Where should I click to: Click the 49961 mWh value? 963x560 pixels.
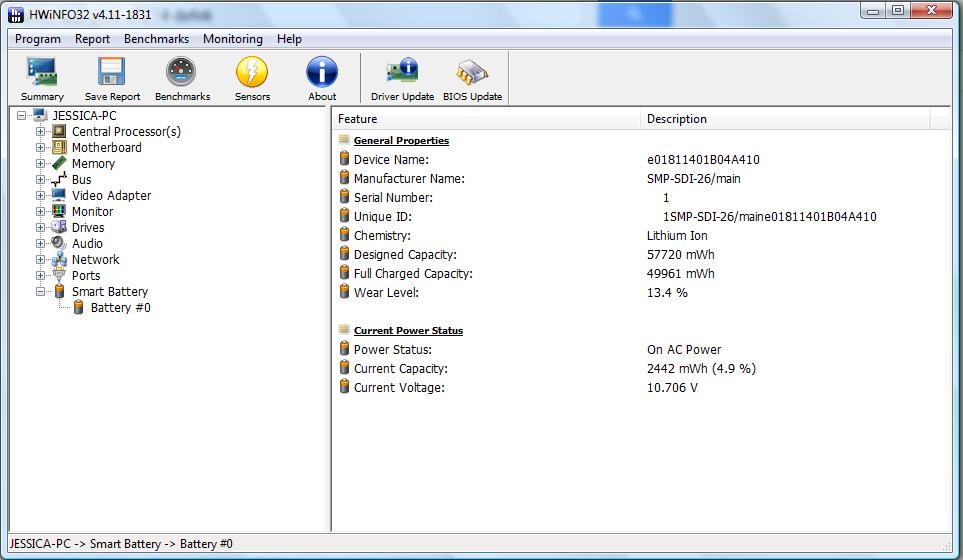tap(680, 273)
